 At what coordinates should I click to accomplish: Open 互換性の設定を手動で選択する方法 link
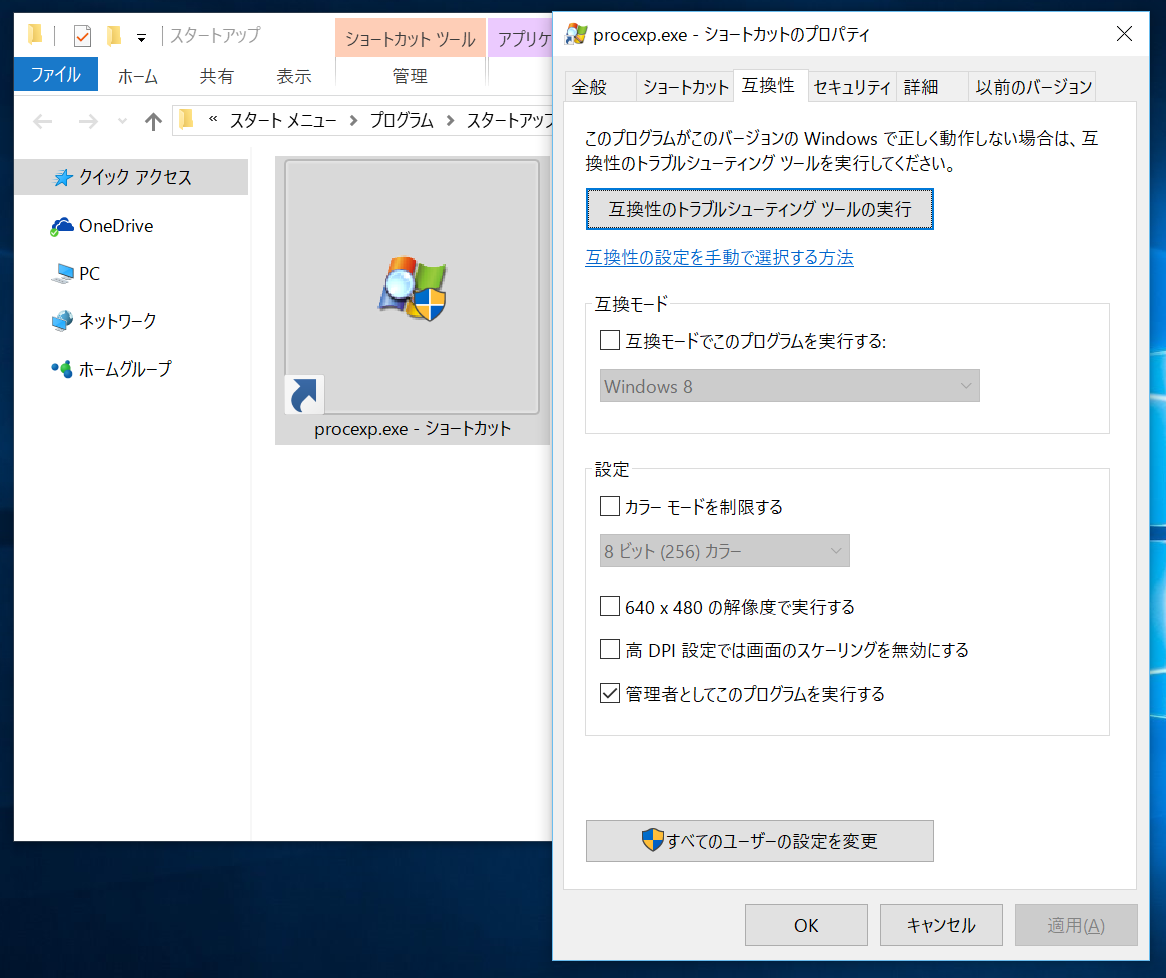point(719,258)
